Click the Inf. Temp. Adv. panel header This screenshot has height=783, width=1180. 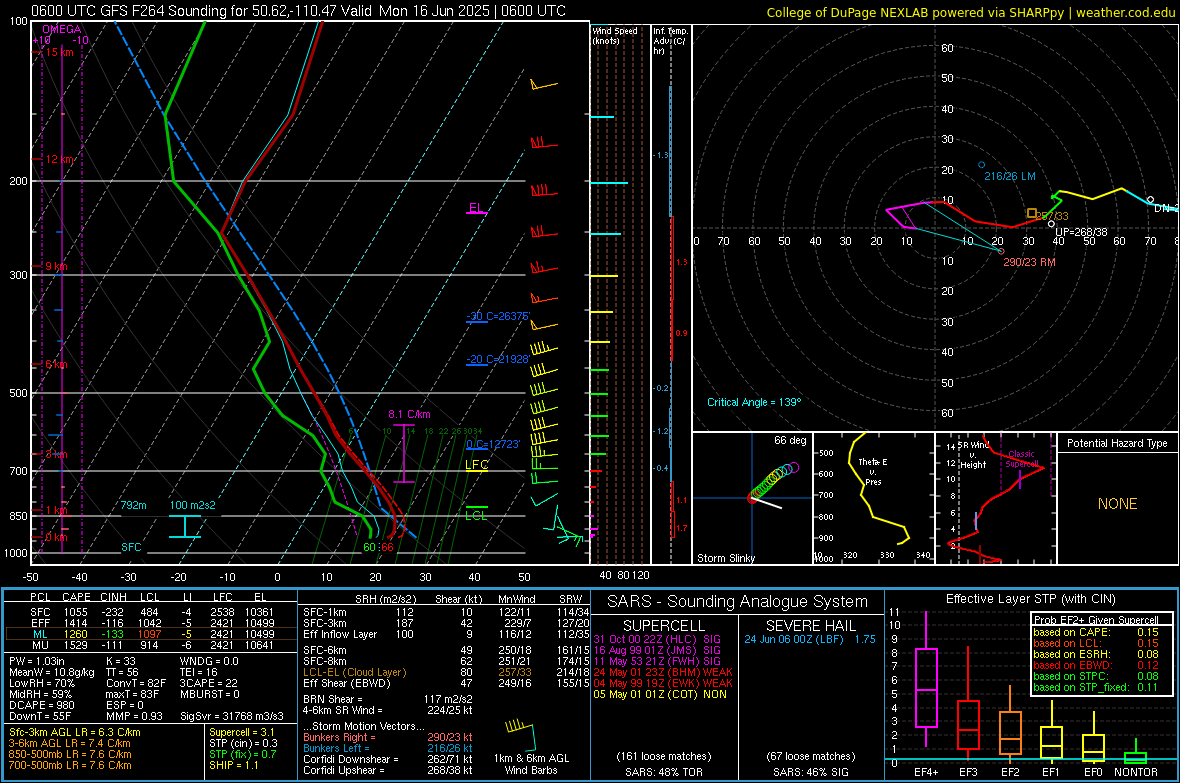point(670,41)
